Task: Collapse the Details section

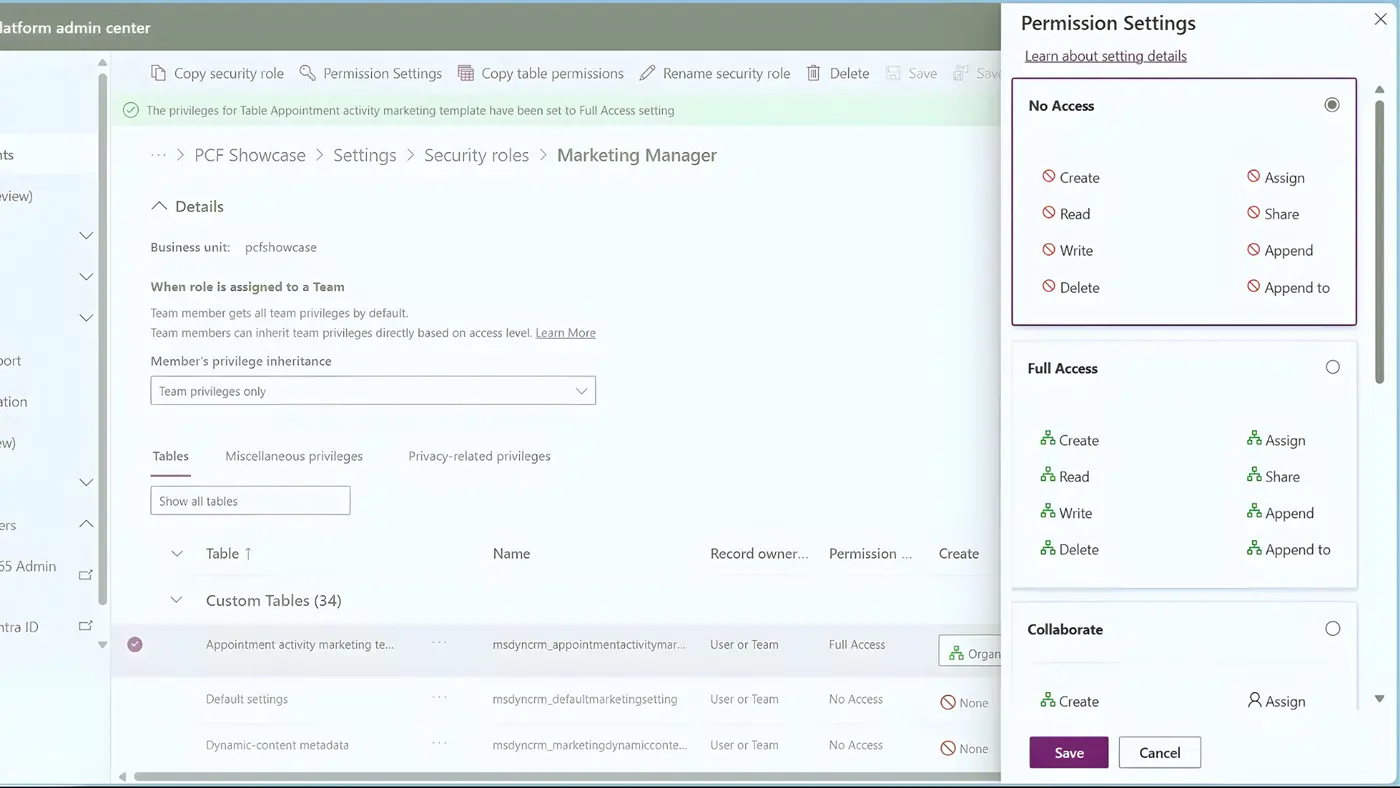Action: coord(159,206)
